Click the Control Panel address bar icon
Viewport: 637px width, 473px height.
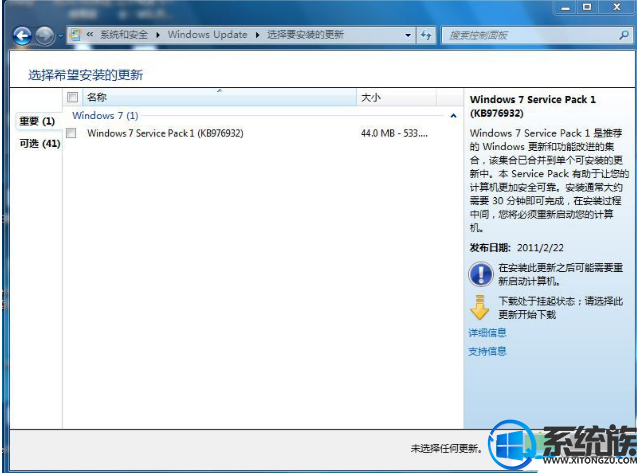tap(76, 35)
